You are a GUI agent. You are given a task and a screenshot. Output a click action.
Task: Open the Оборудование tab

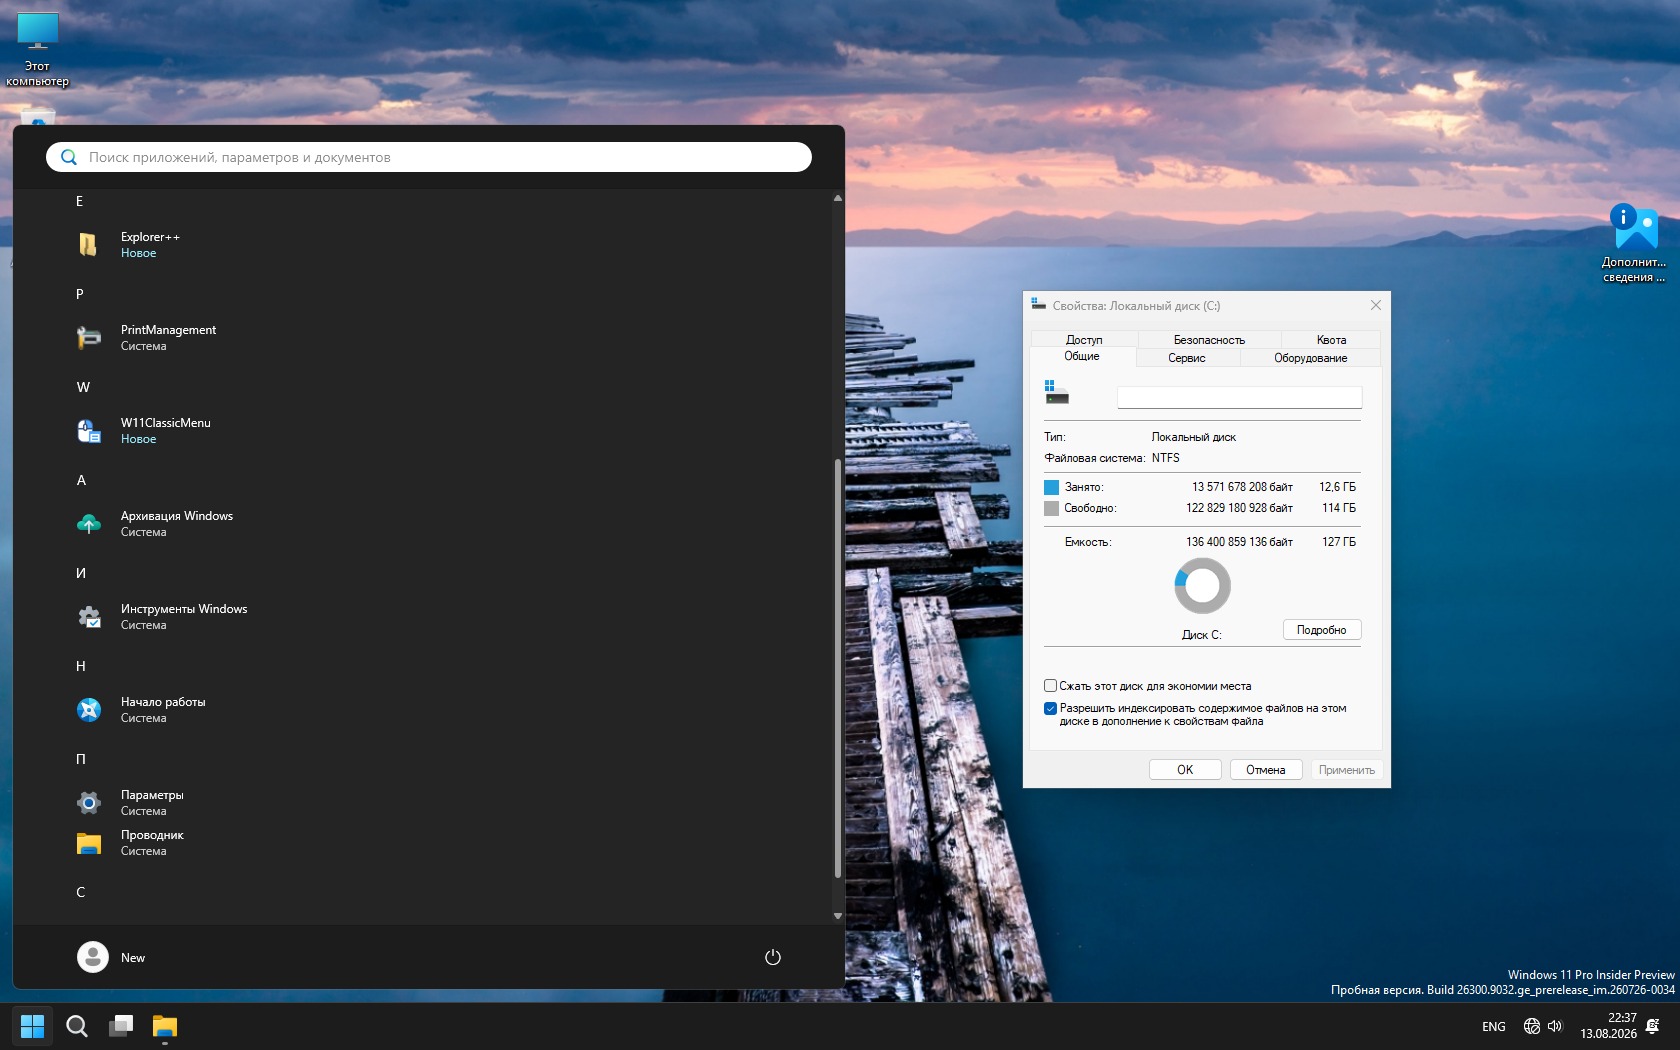point(1310,358)
